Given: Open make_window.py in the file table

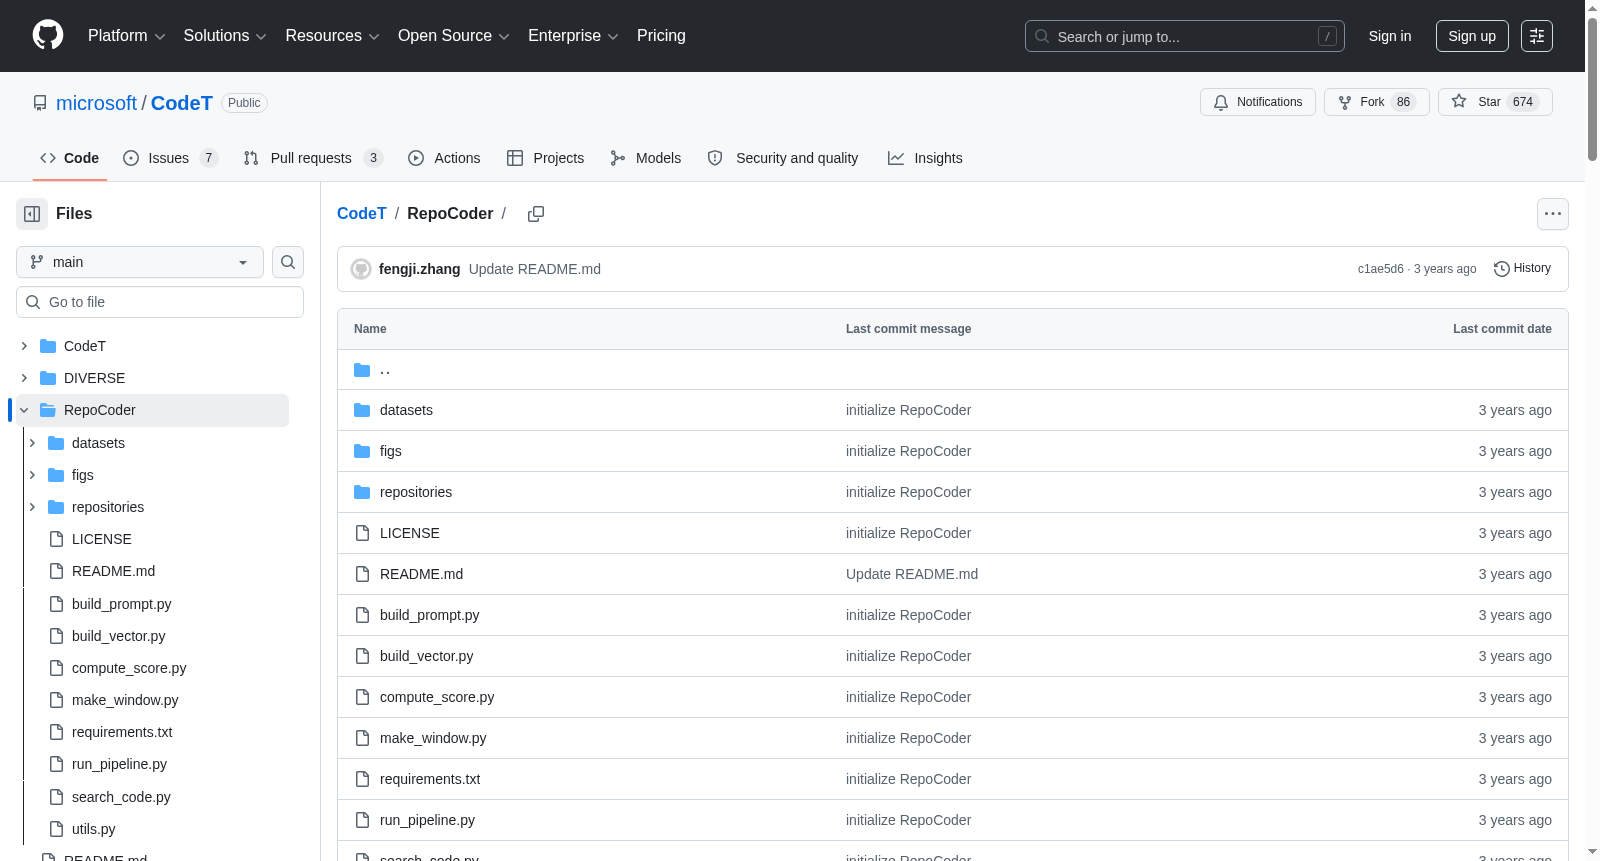Looking at the screenshot, I should (x=433, y=738).
